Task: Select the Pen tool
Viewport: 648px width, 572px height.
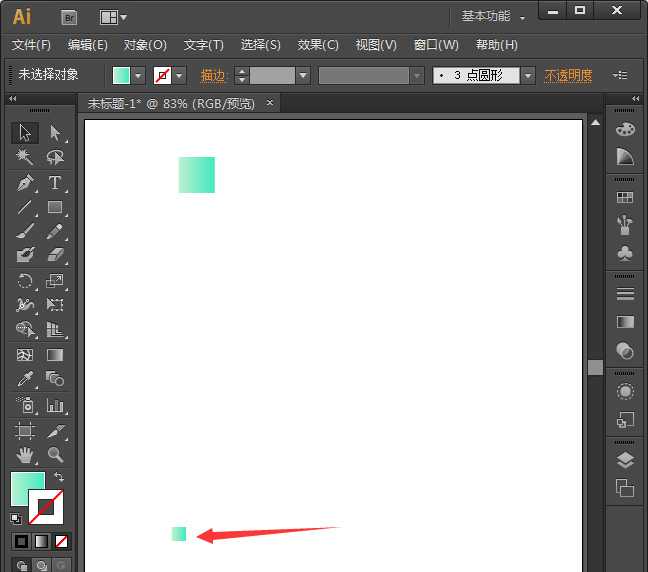Action: 25,183
